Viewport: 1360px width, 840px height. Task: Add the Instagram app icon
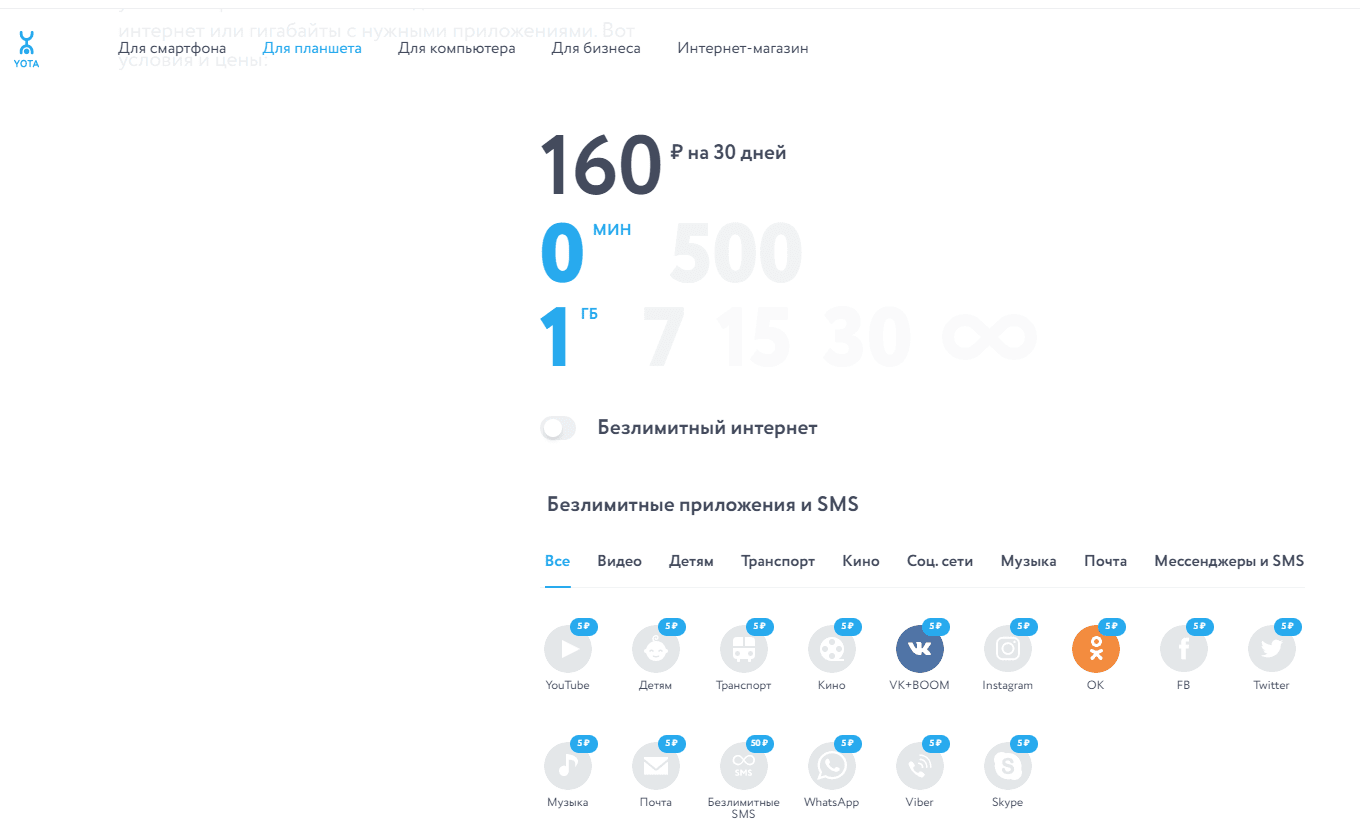click(1008, 649)
